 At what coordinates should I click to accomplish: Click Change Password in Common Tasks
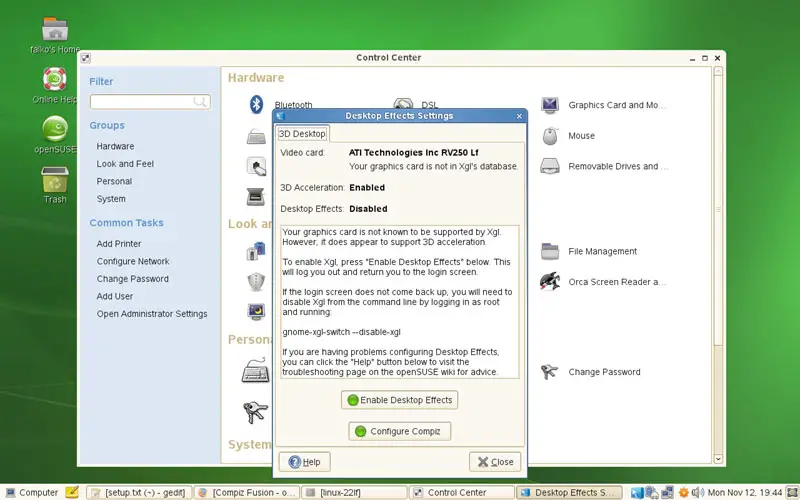coord(133,279)
